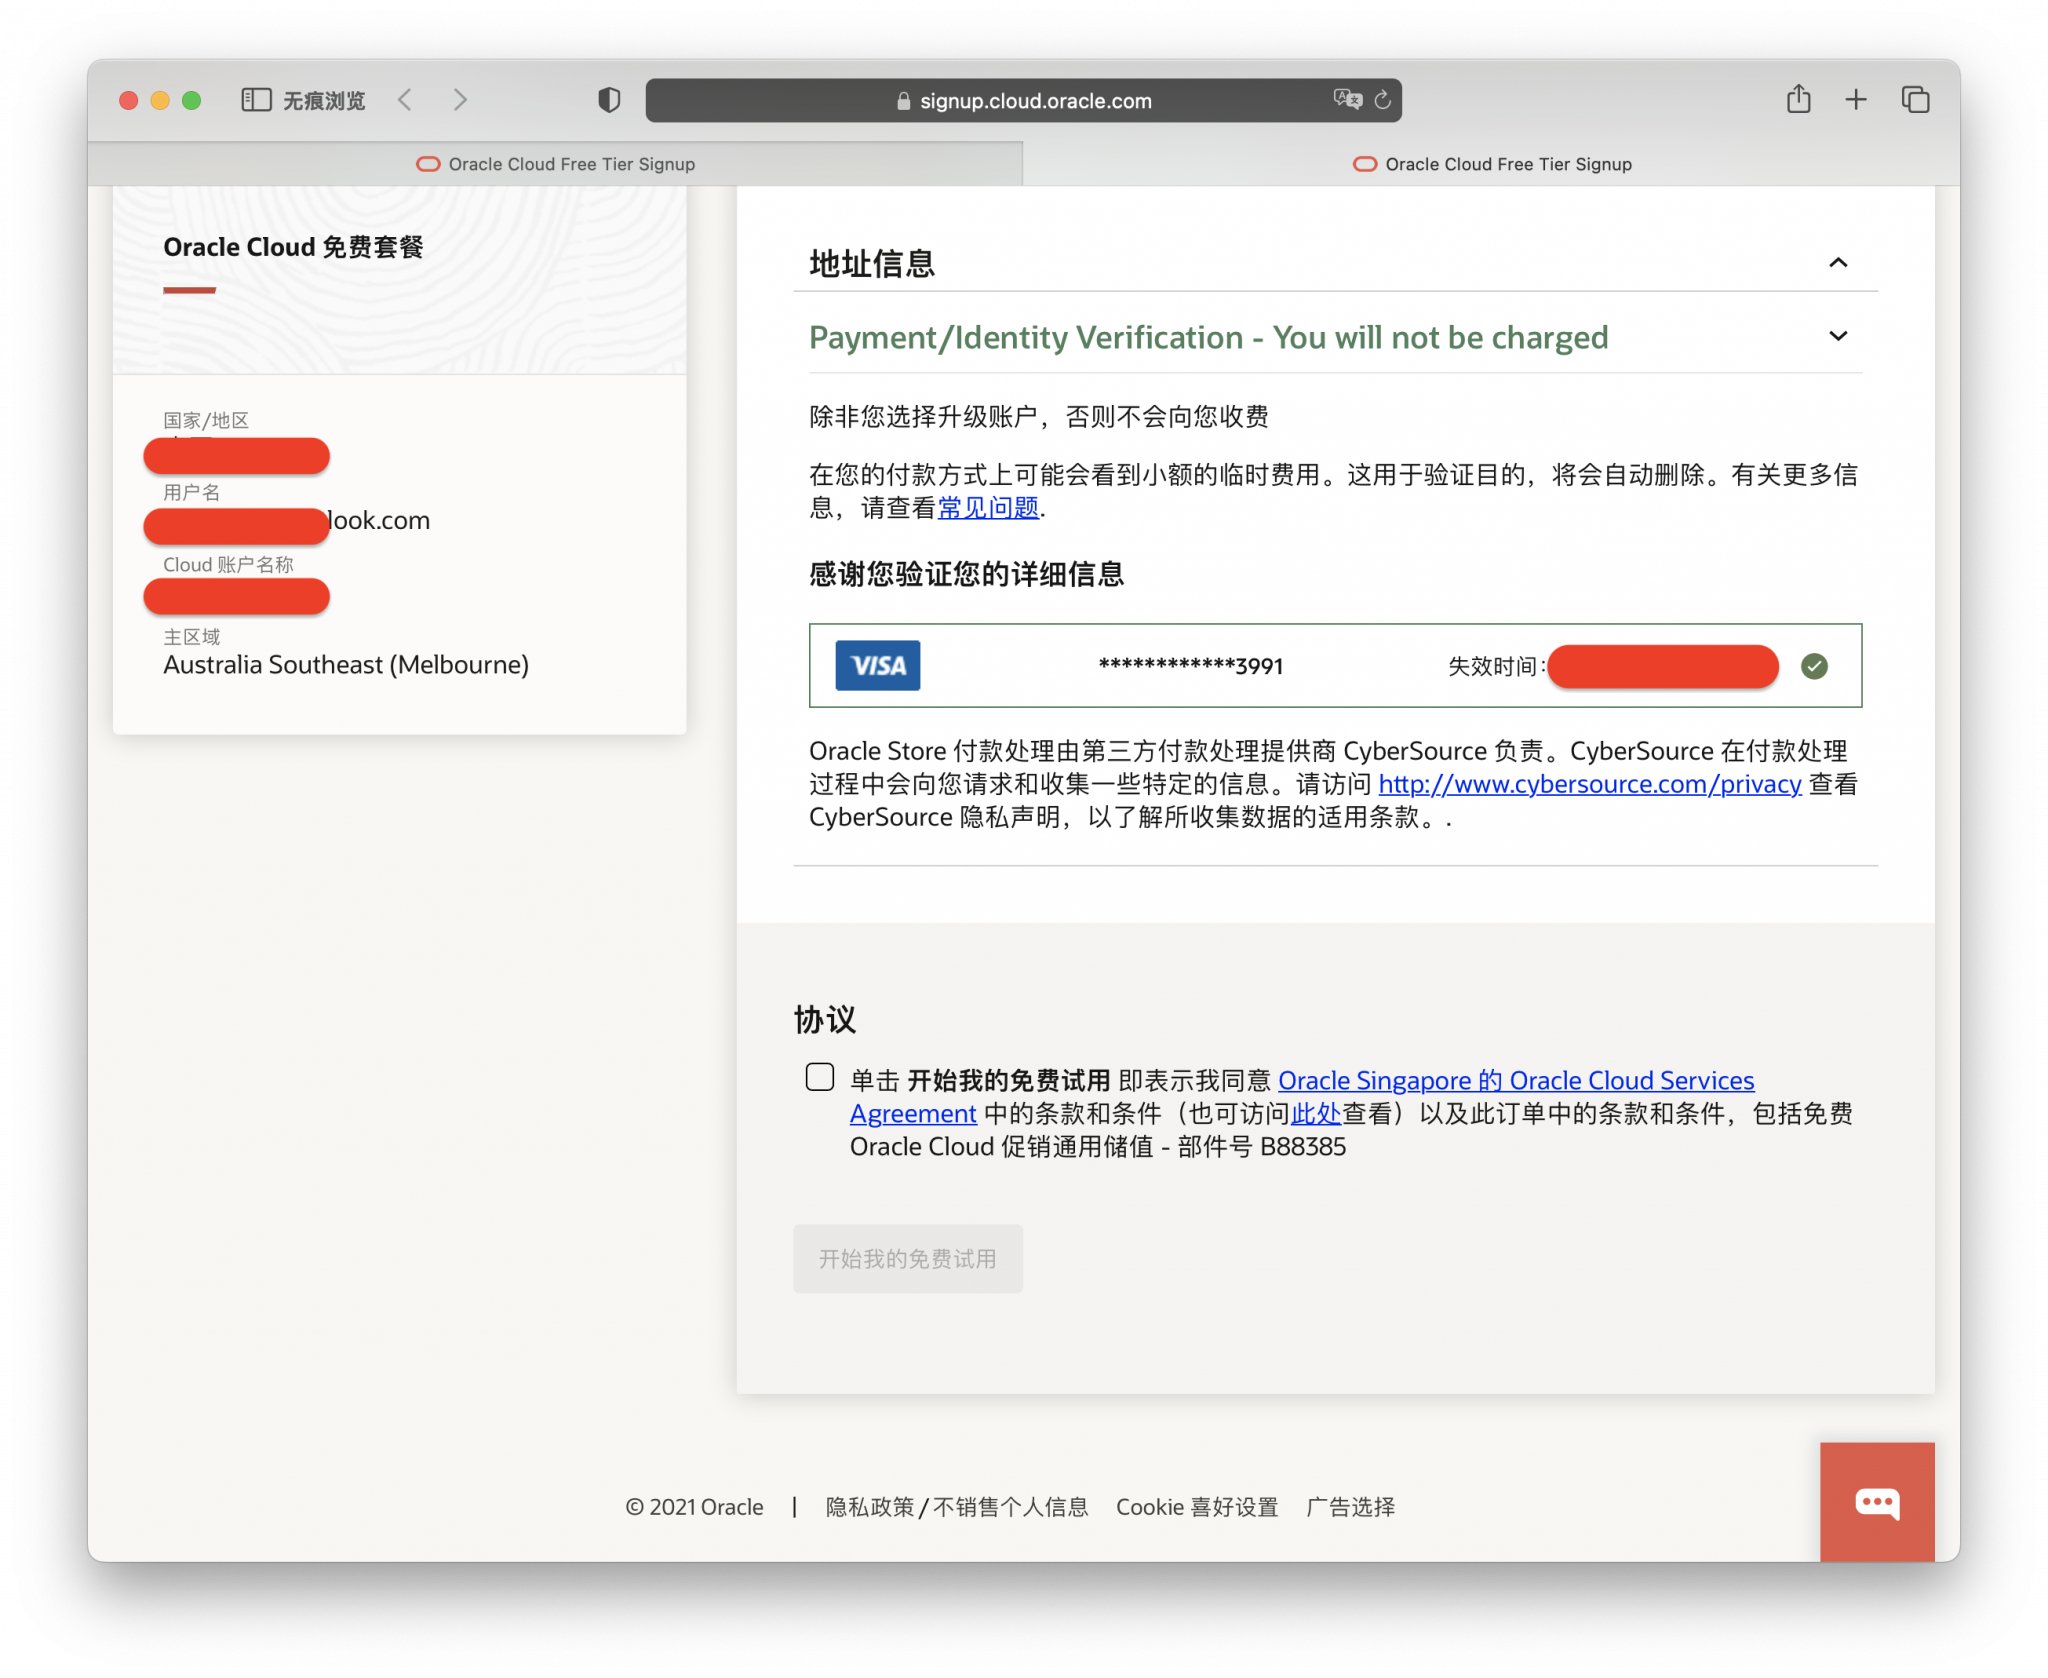Click the 开始我的免费试用 button

tap(908, 1258)
